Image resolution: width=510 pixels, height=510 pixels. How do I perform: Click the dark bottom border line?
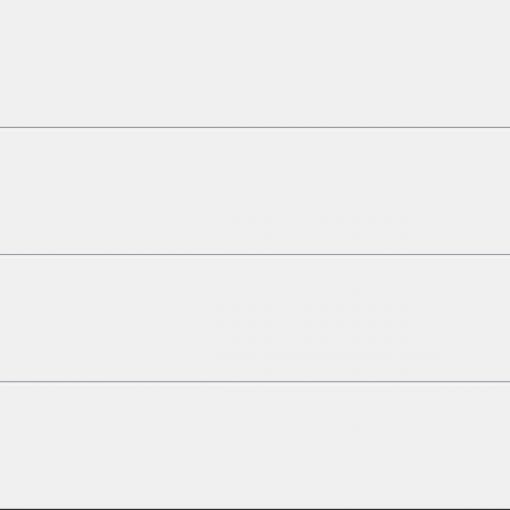click(255, 509)
